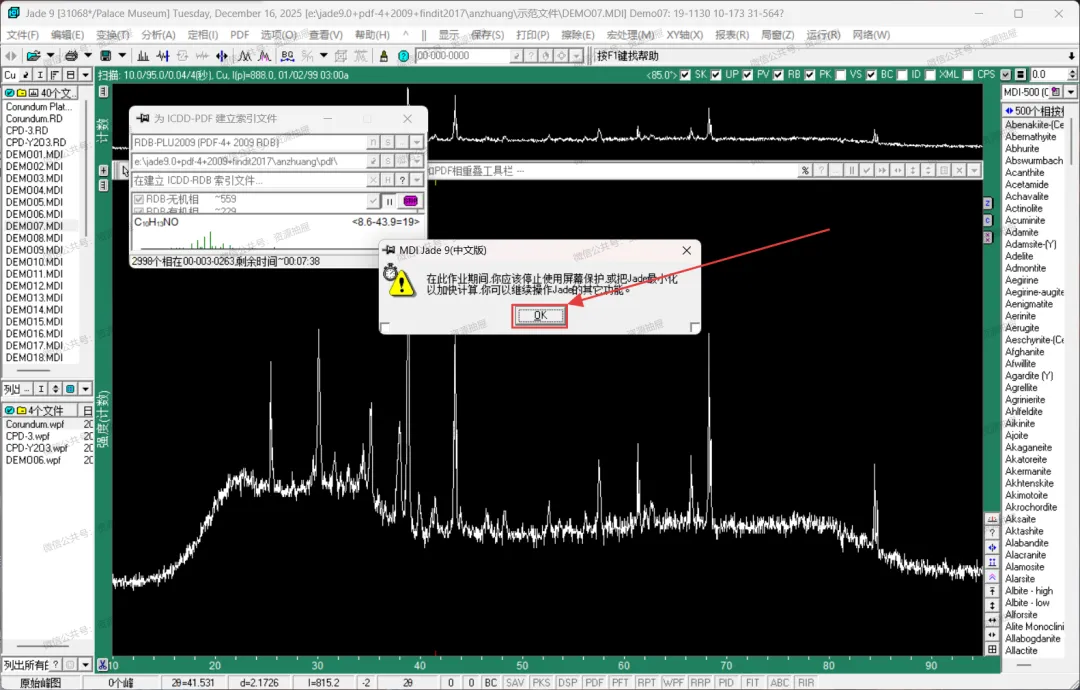Click the grid icon at right edge bottom

992,649
